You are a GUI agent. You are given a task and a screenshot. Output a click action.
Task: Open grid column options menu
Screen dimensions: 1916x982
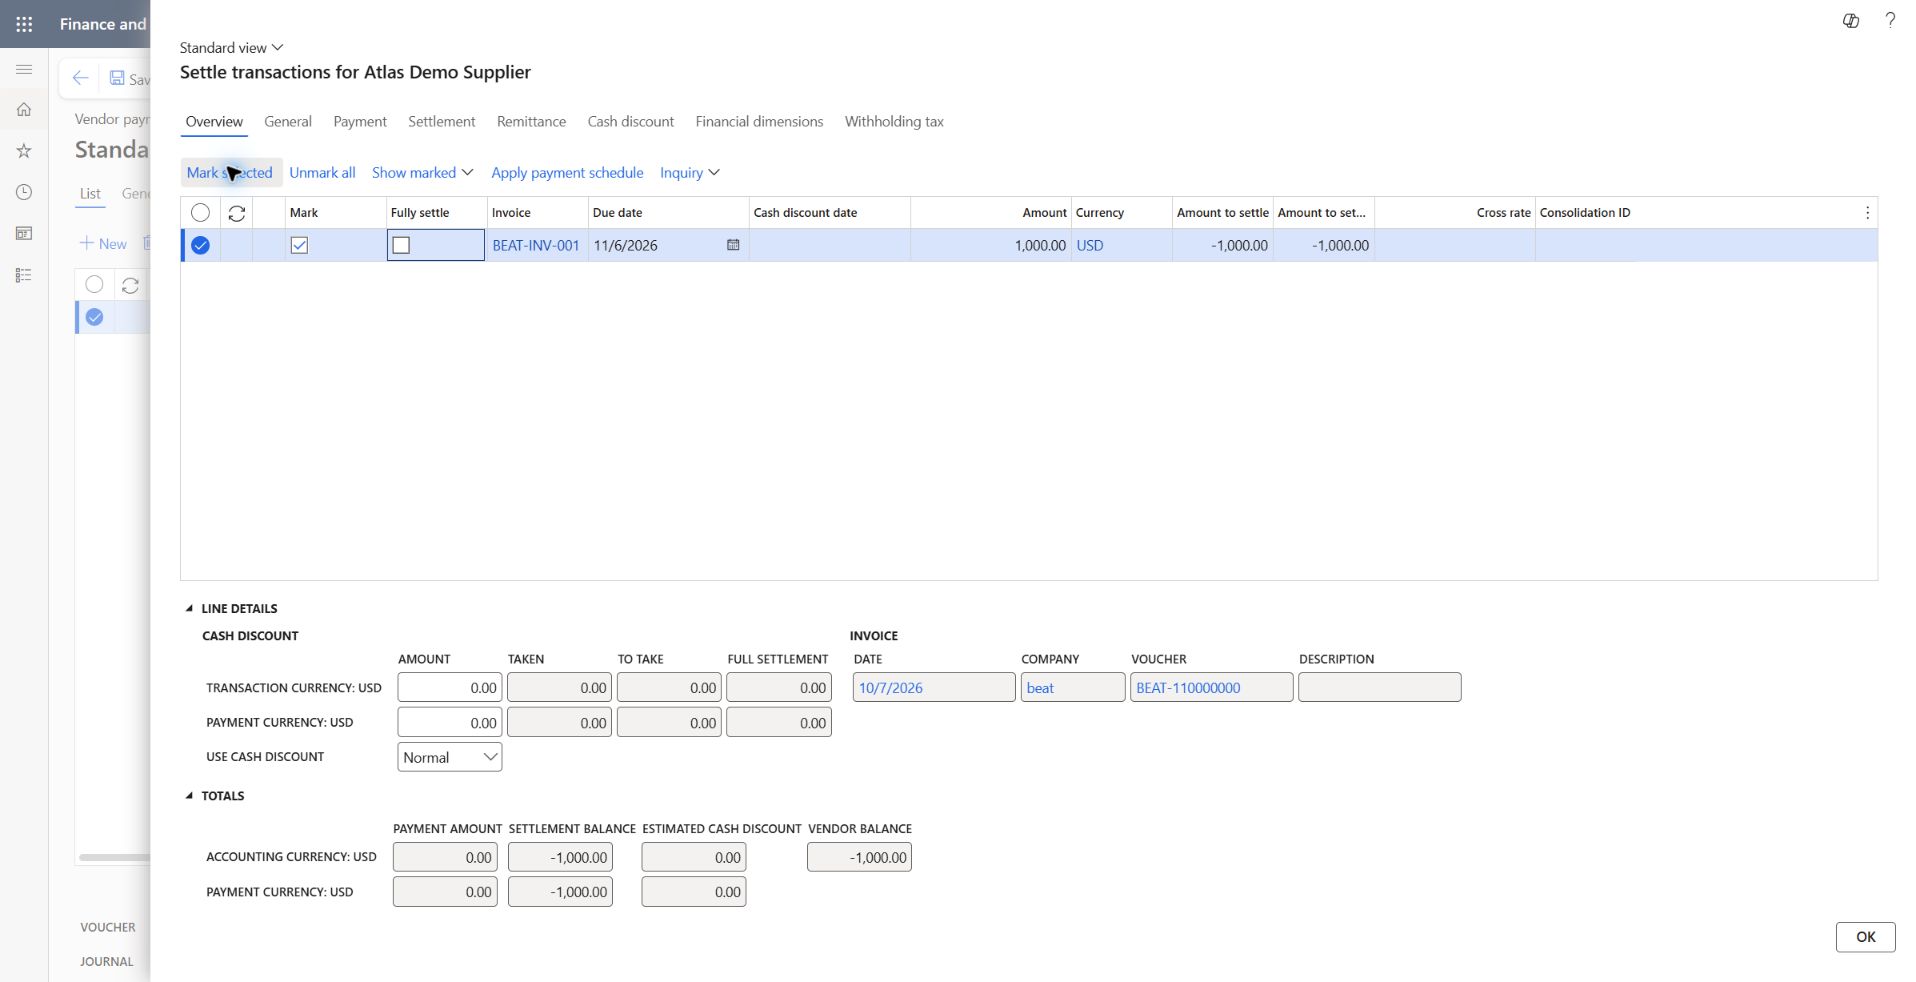pos(1867,213)
